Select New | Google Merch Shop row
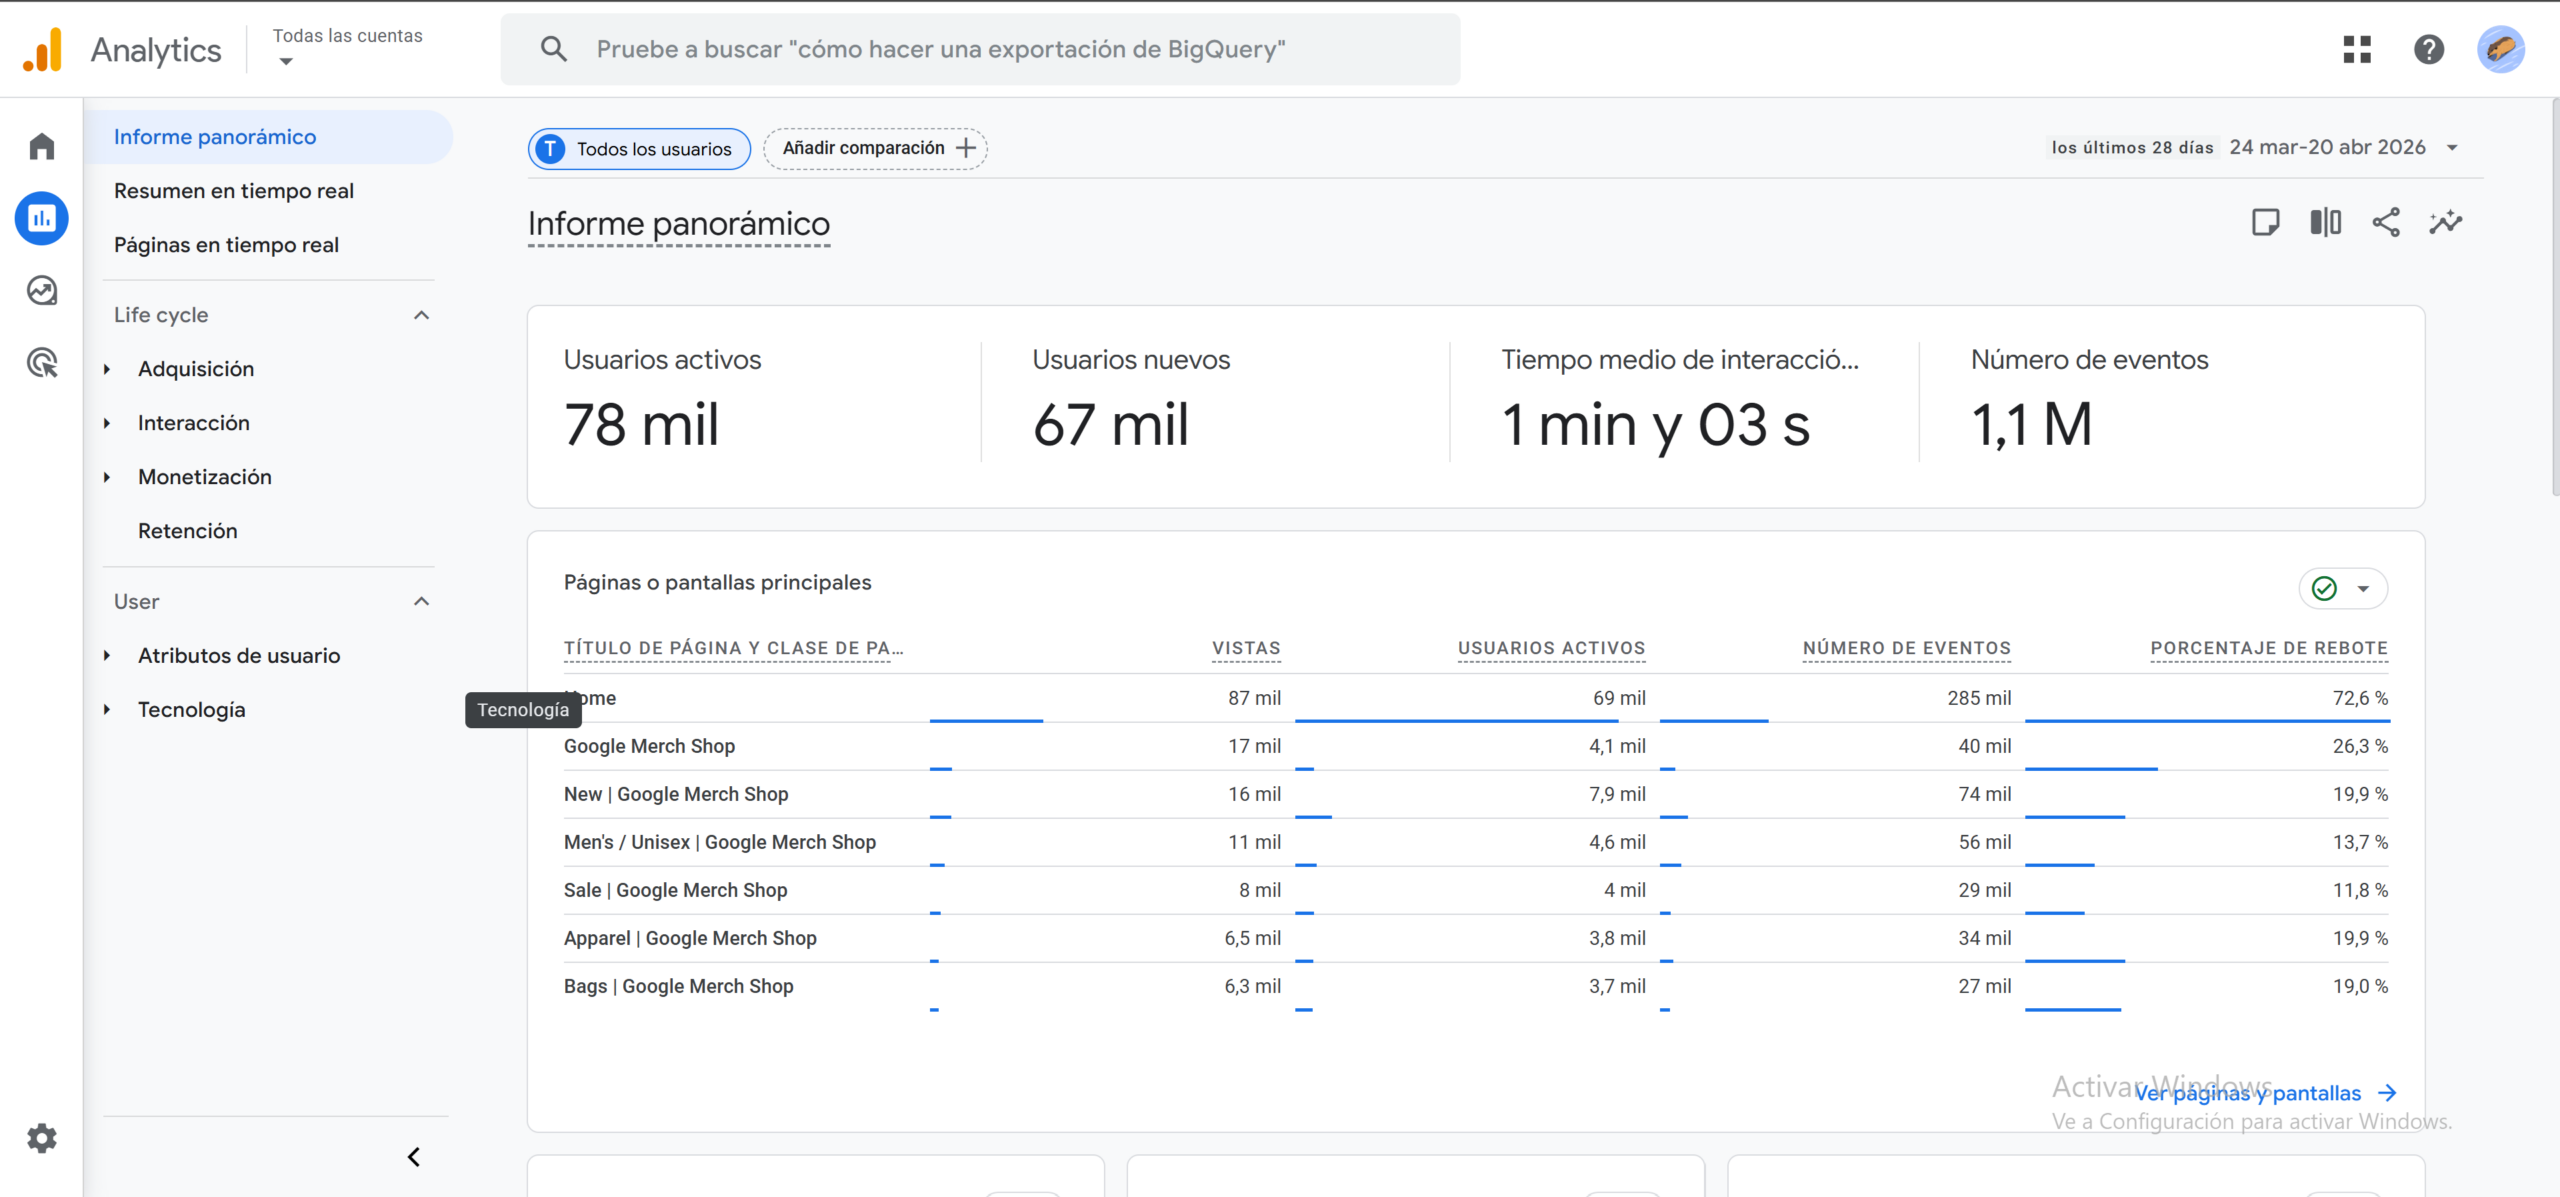Image resolution: width=2560 pixels, height=1197 pixels. point(1476,794)
